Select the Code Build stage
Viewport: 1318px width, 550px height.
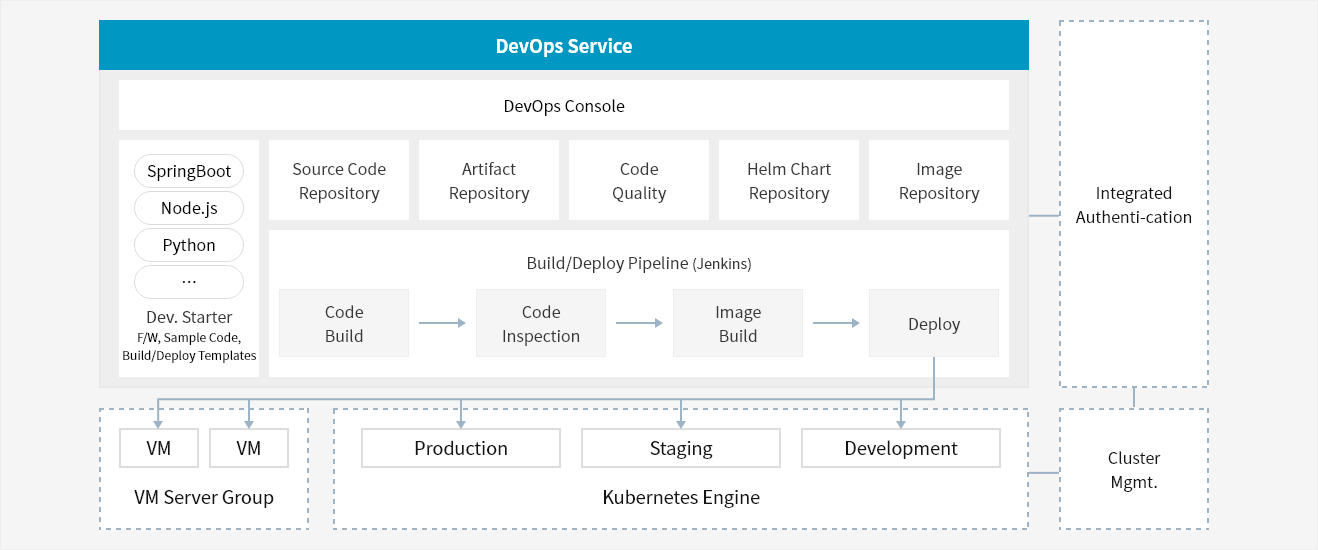point(344,323)
